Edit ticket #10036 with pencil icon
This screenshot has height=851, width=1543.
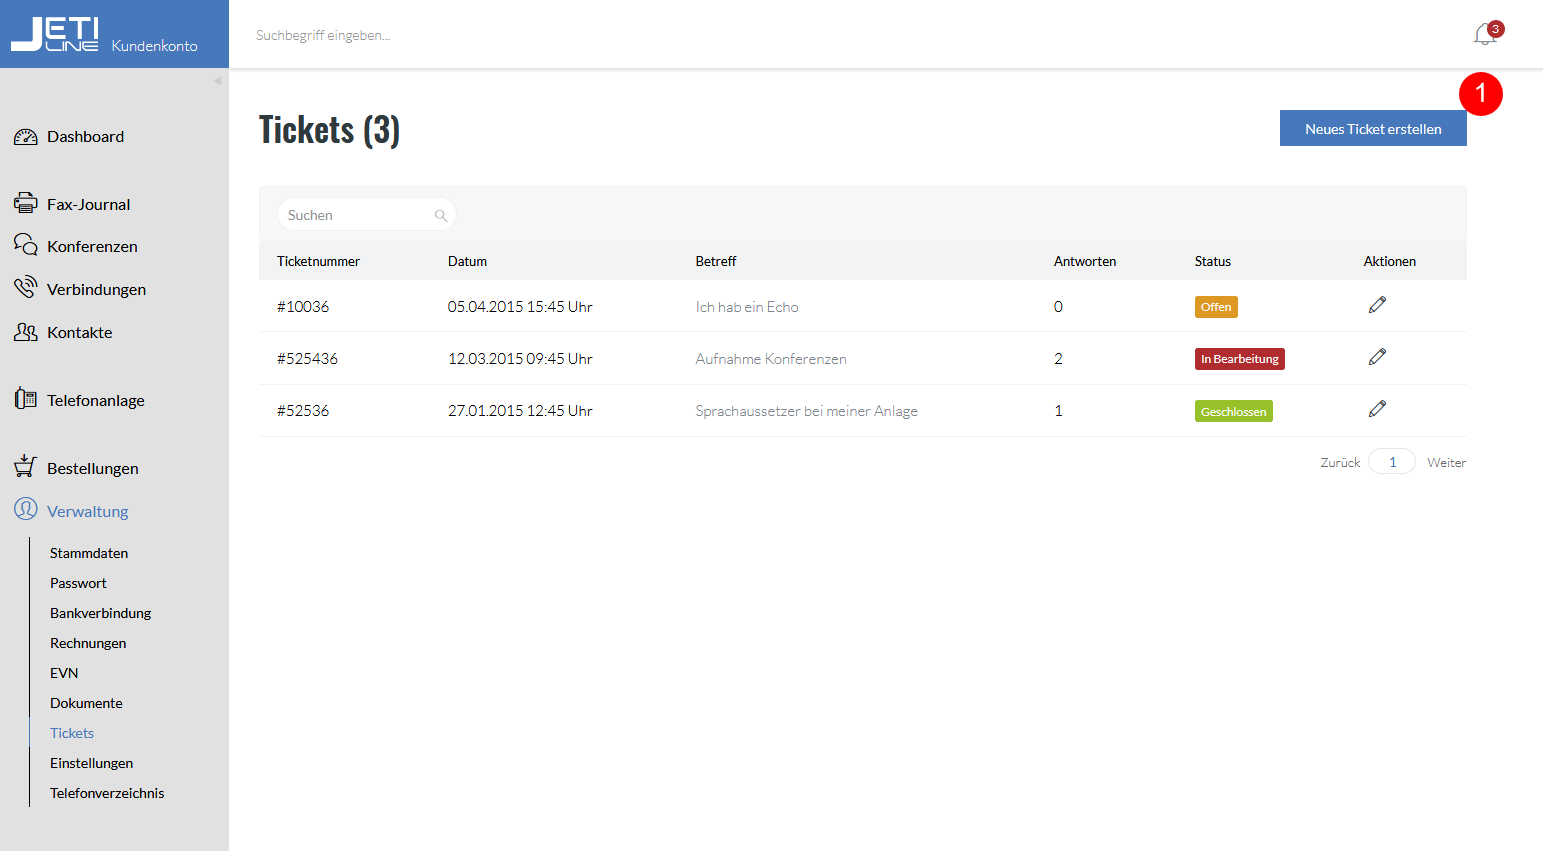click(1377, 305)
